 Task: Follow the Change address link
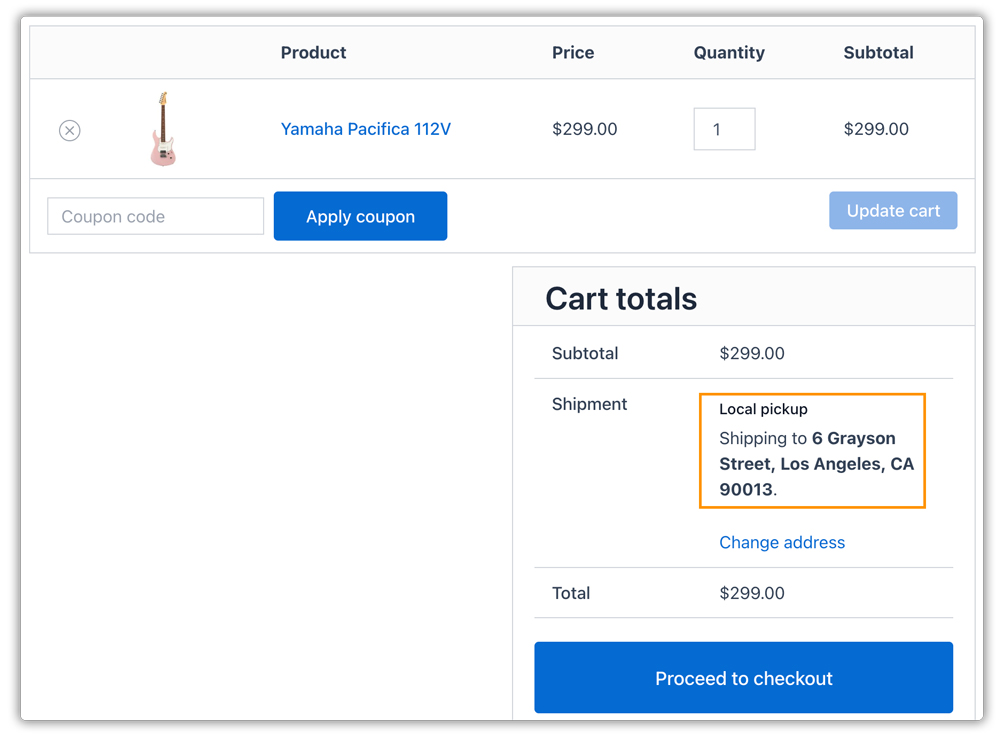[782, 542]
